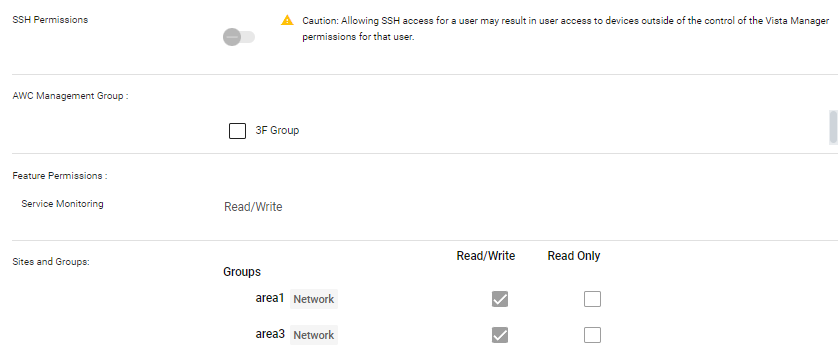Click the Network tag beside area3
The height and width of the screenshot is (360, 839).
(314, 335)
